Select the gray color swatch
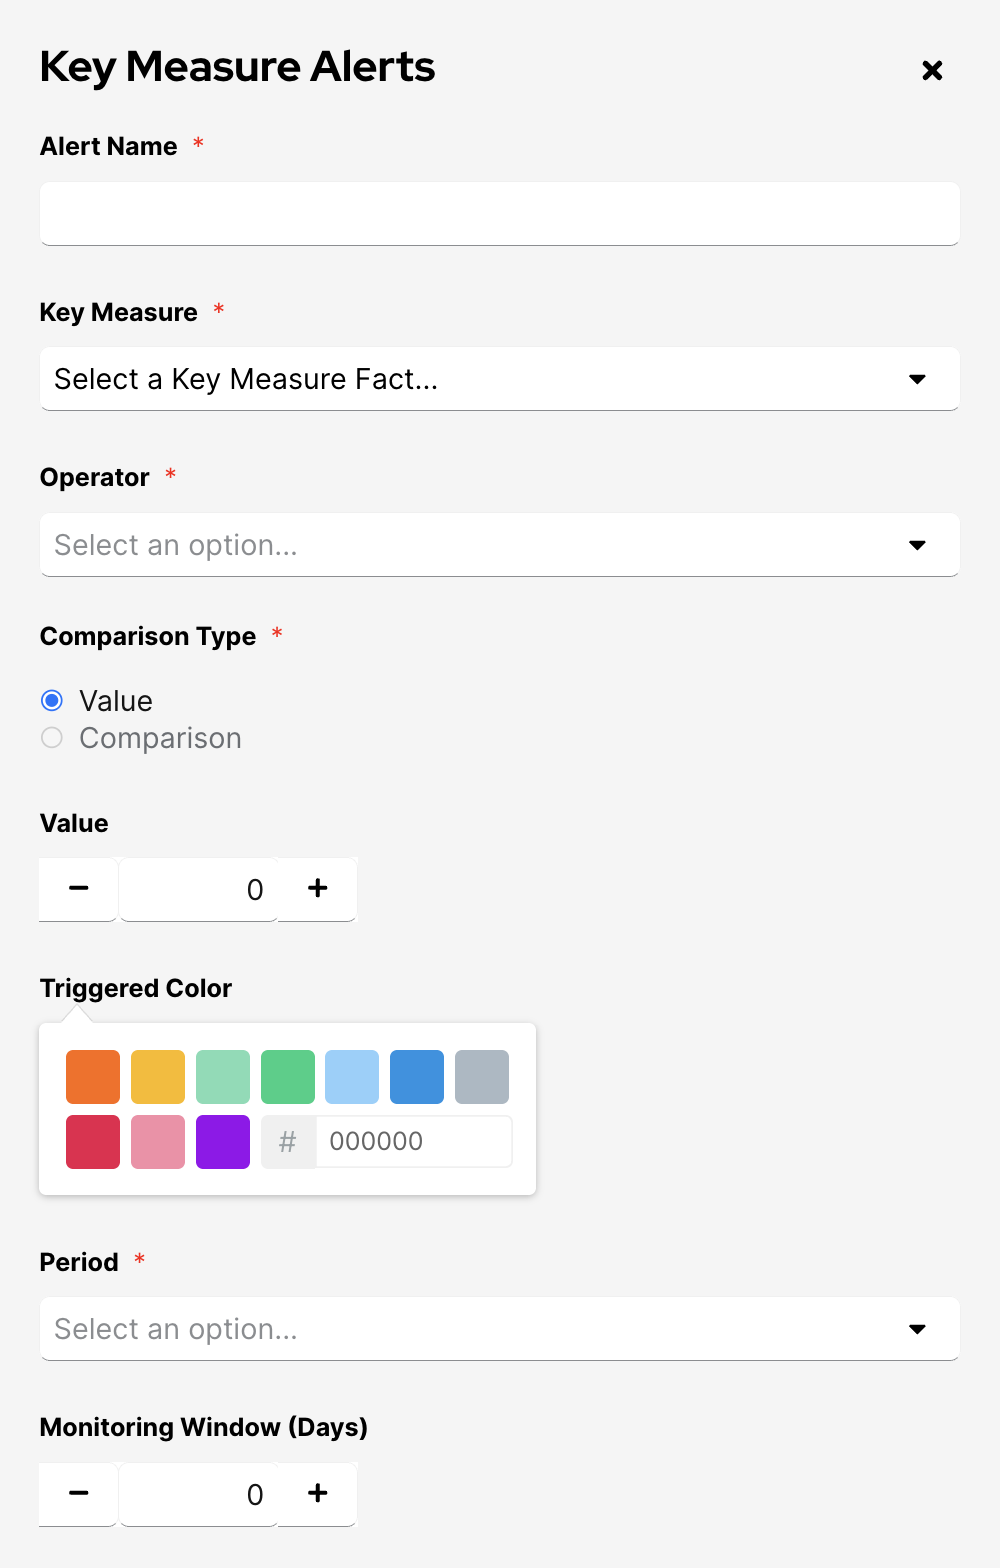This screenshot has height=1568, width=1000. 482,1077
